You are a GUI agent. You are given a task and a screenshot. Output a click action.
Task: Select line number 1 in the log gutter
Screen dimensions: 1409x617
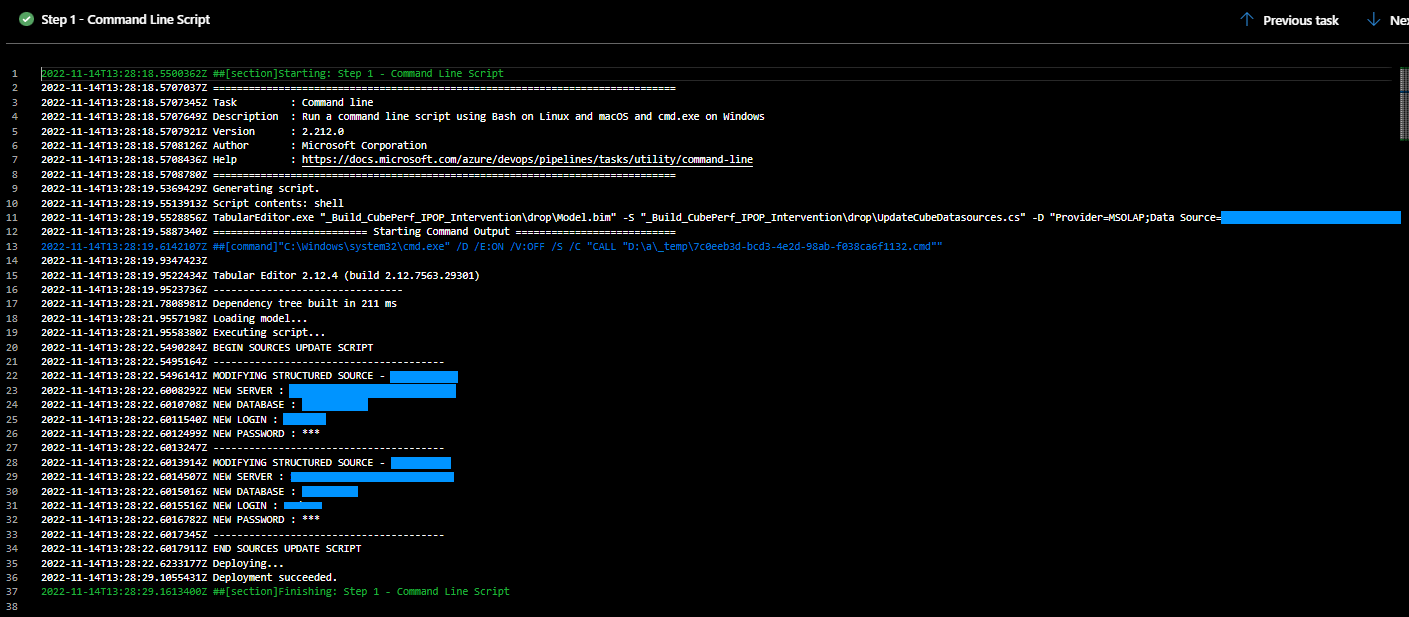point(14,73)
